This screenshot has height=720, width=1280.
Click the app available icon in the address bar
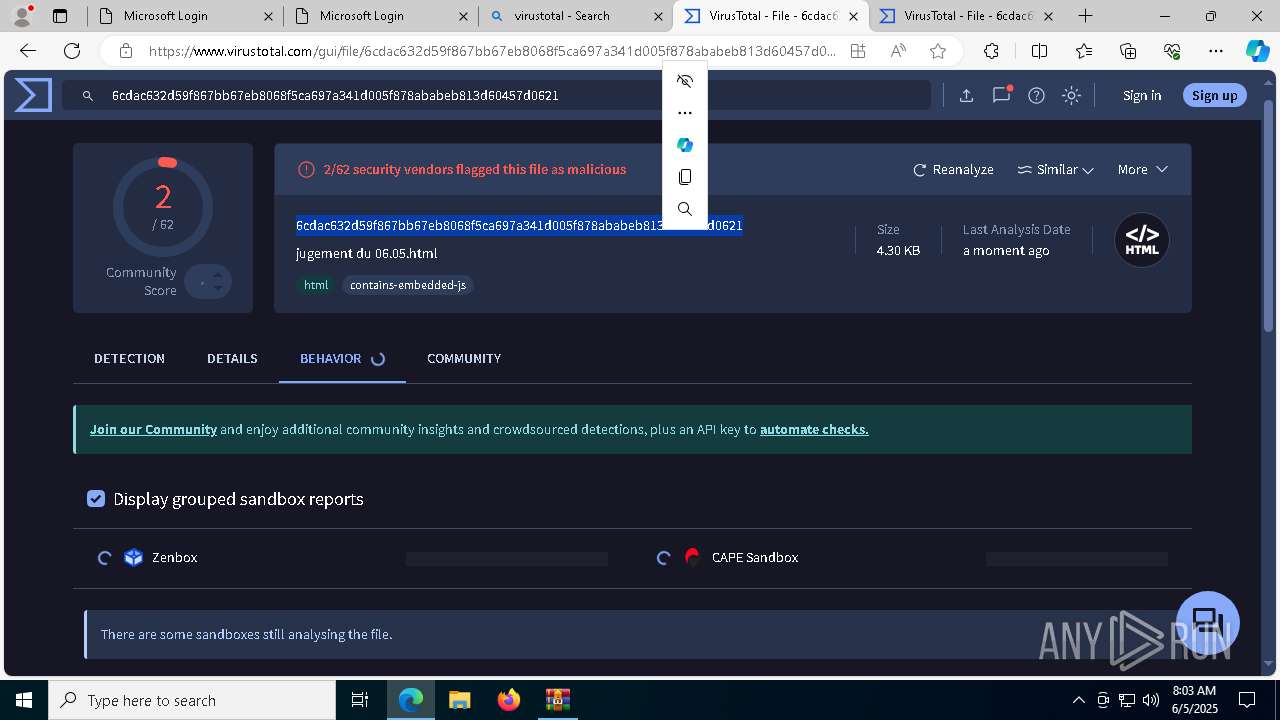pyautogui.click(x=858, y=51)
